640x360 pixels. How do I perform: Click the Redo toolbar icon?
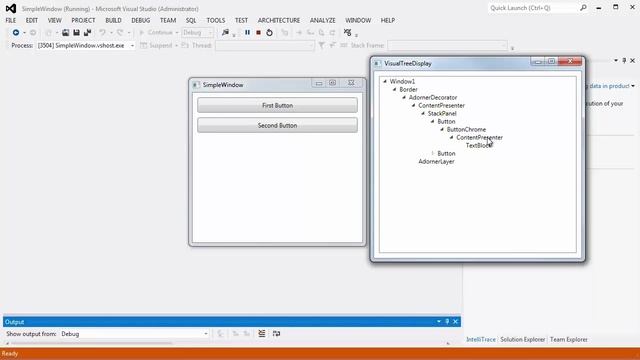pos(120,33)
